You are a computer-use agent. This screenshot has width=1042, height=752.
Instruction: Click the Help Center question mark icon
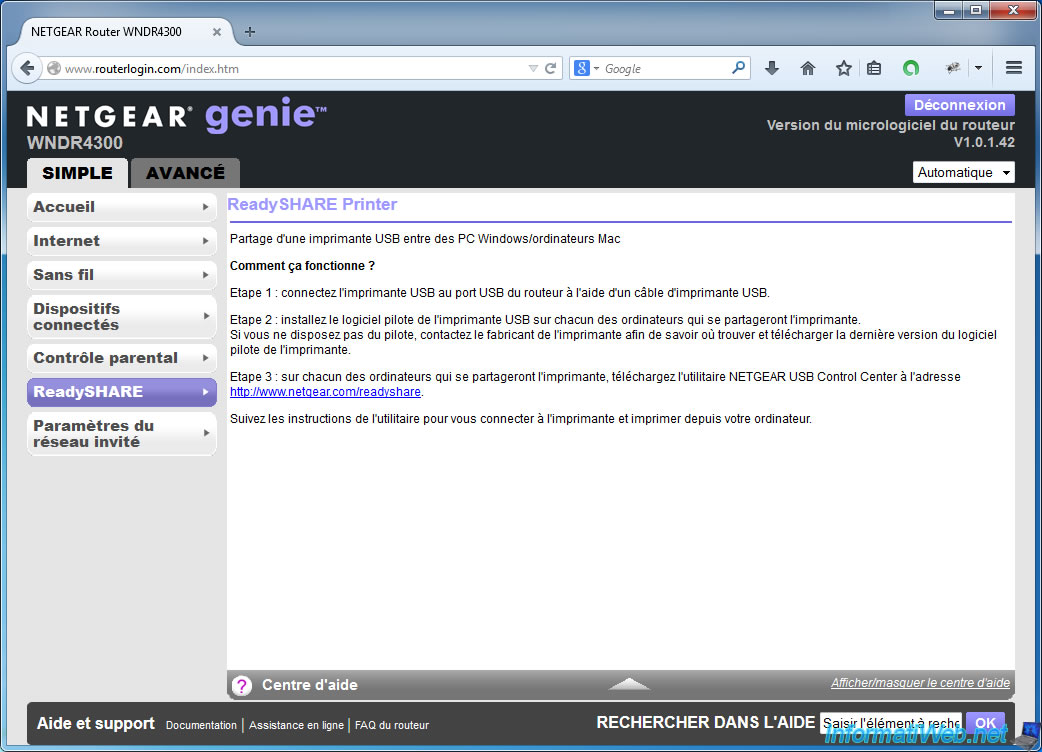(242, 686)
